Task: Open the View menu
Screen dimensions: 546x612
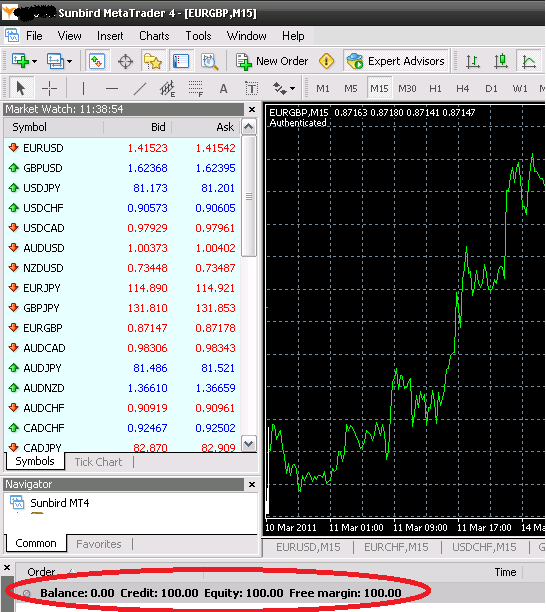Action: click(x=69, y=36)
